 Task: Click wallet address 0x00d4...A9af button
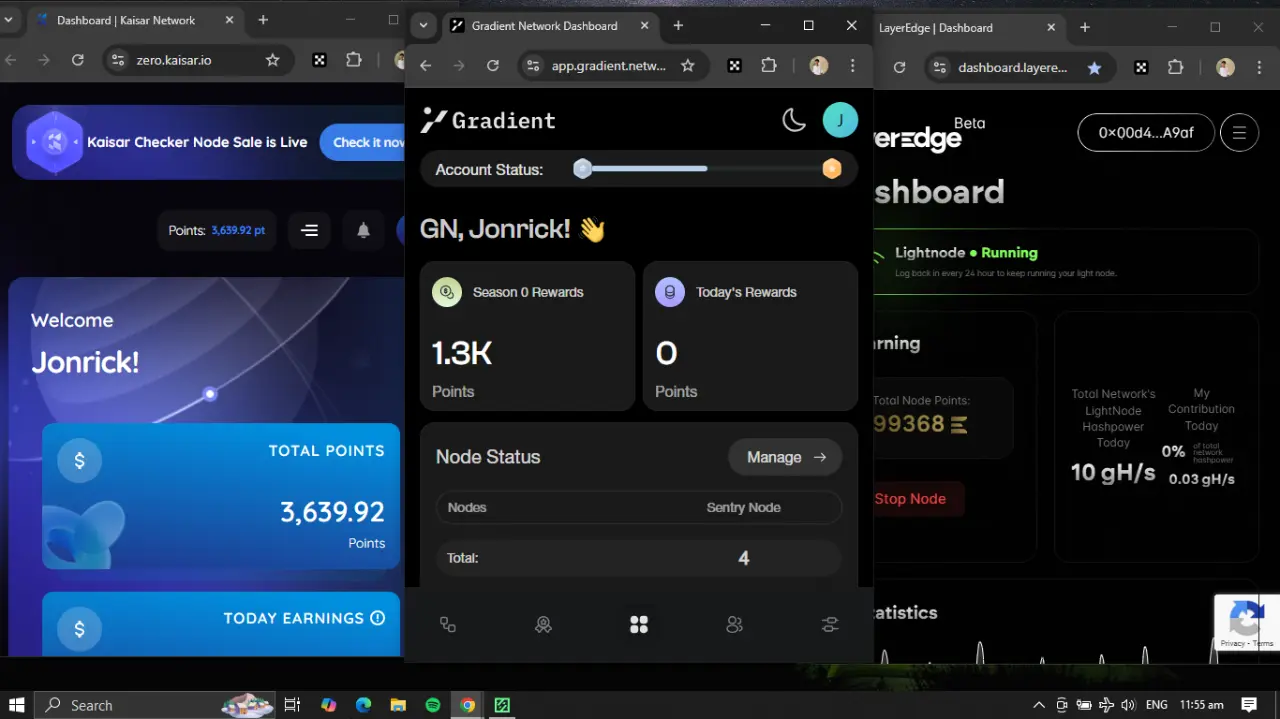pos(1146,133)
